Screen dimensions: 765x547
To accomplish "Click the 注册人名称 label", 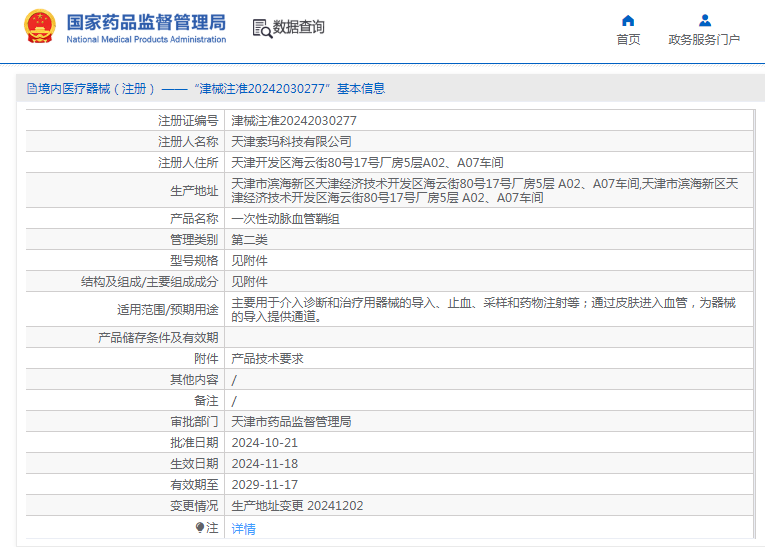I will click(x=188, y=142).
